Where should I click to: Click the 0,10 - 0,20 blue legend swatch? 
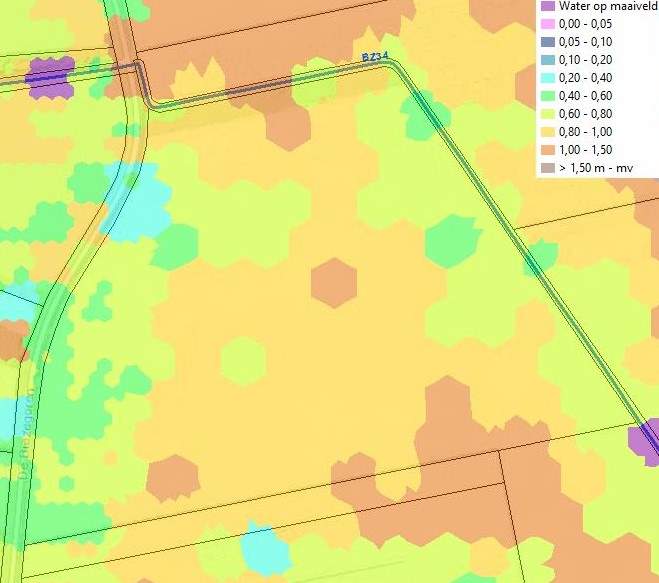click(x=548, y=60)
